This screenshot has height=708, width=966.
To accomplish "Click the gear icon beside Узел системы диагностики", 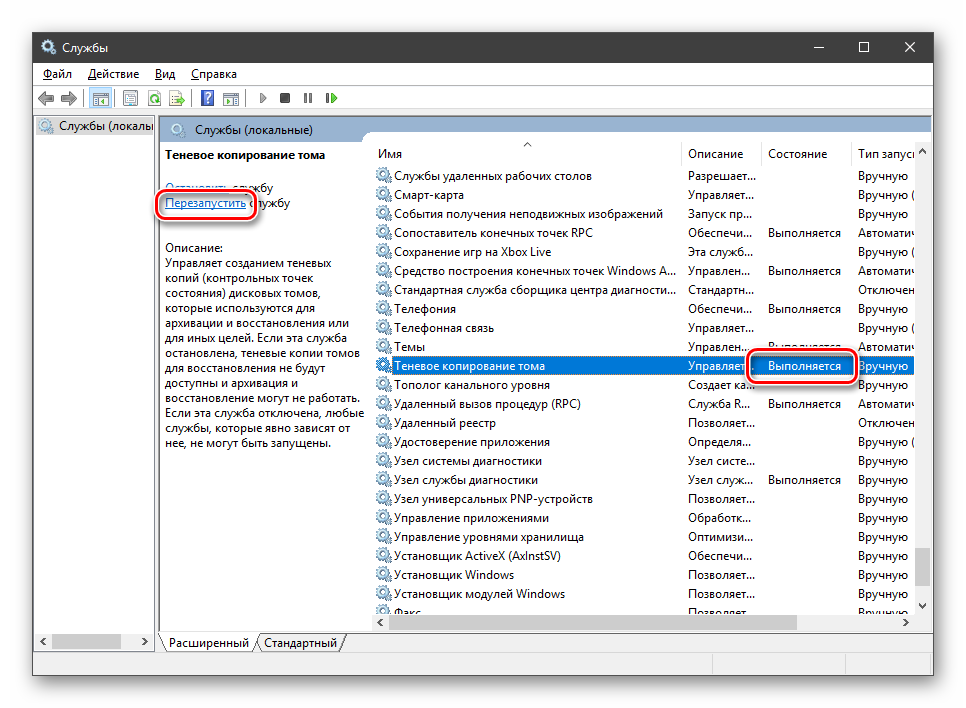I will 384,461.
